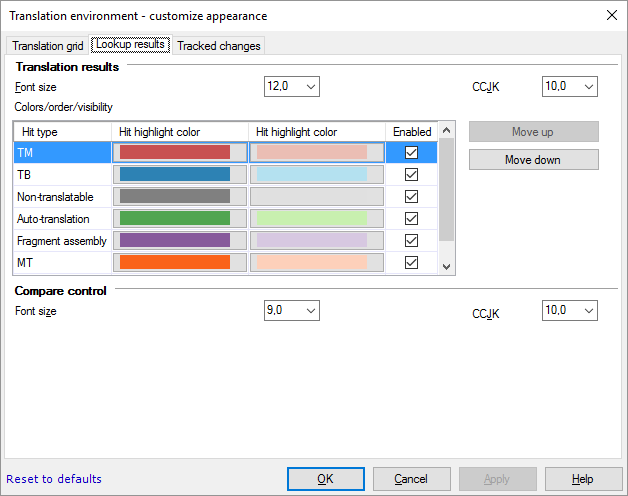Pick the red TM highlight color

(x=180, y=152)
